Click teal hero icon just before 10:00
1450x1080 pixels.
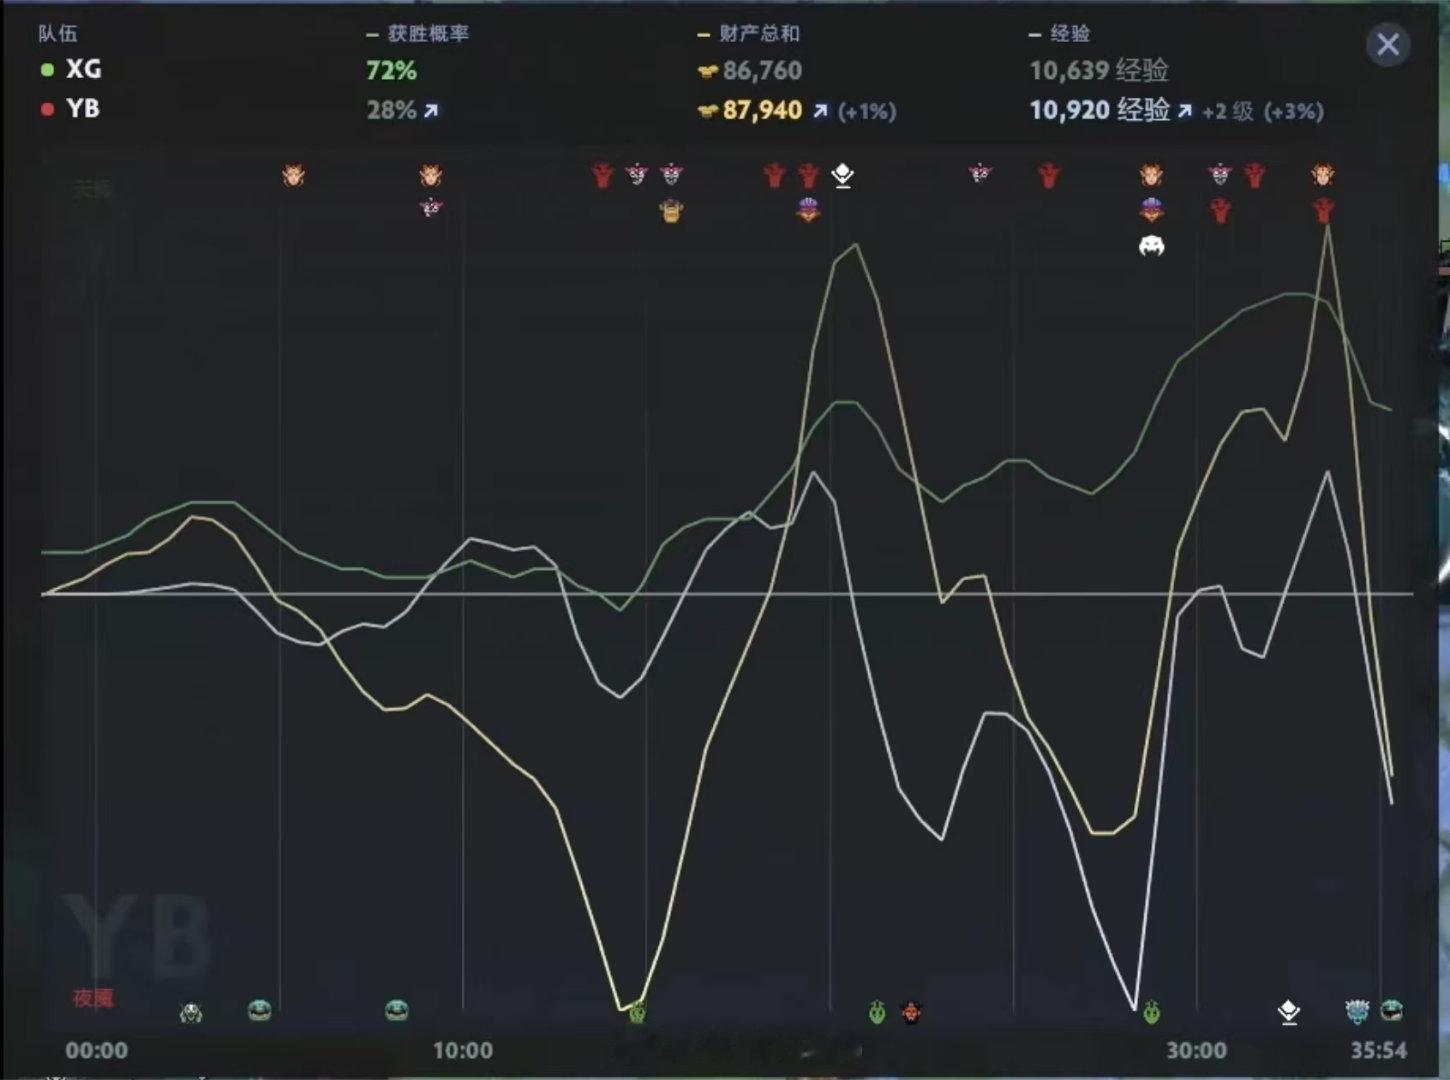click(397, 1010)
